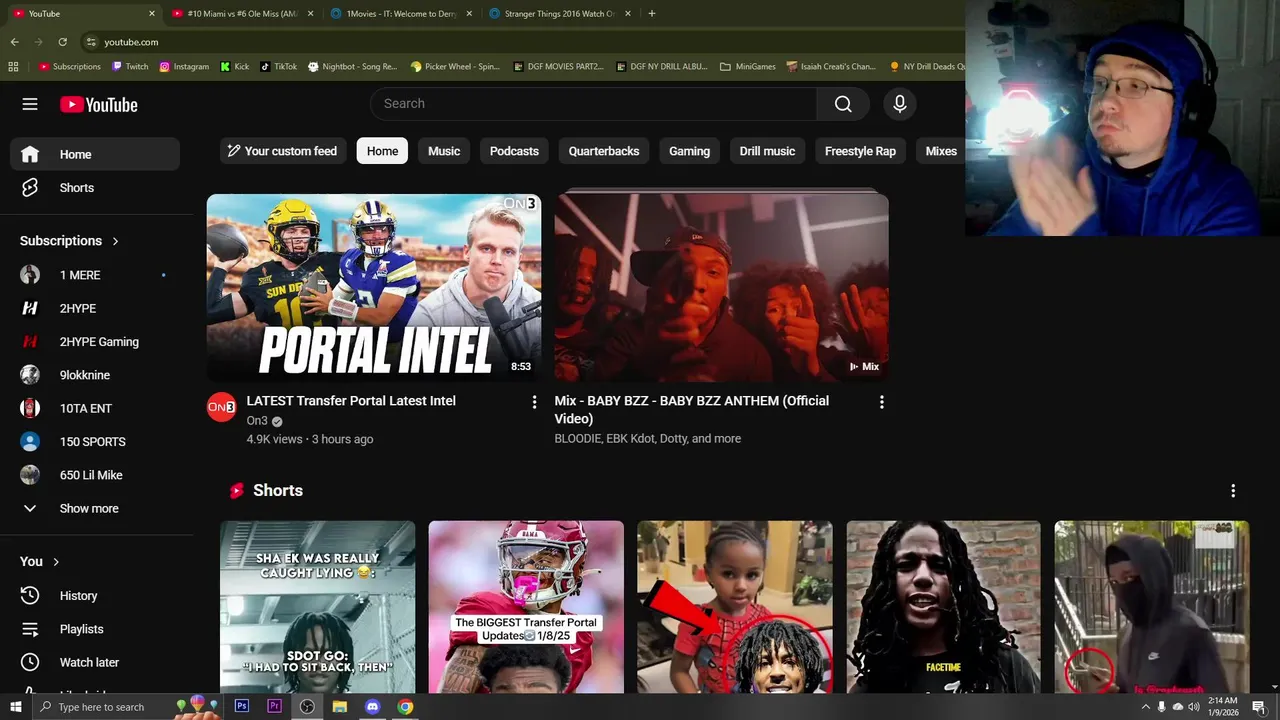
Task: Open the Home item in sidebar
Action: pyautogui.click(x=95, y=154)
